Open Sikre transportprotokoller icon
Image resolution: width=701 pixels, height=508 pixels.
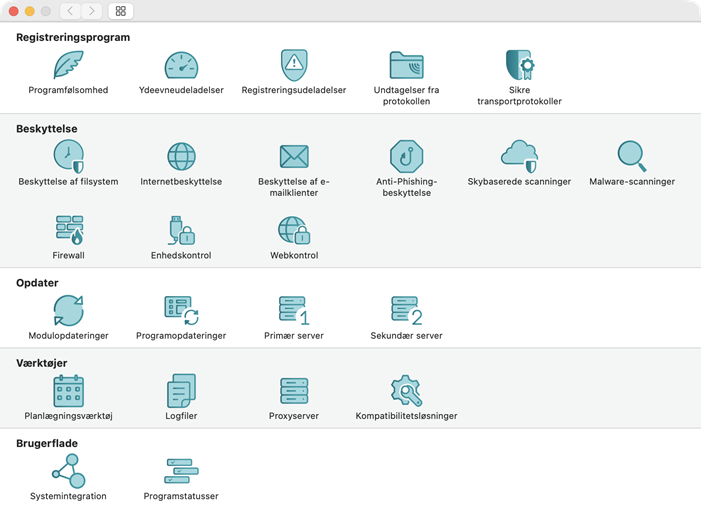pyautogui.click(x=519, y=65)
